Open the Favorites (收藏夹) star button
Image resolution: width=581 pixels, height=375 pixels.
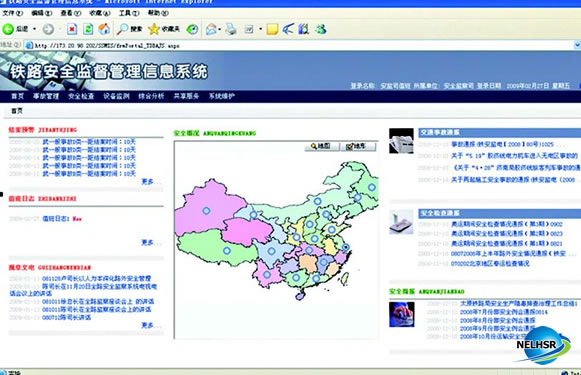point(164,29)
